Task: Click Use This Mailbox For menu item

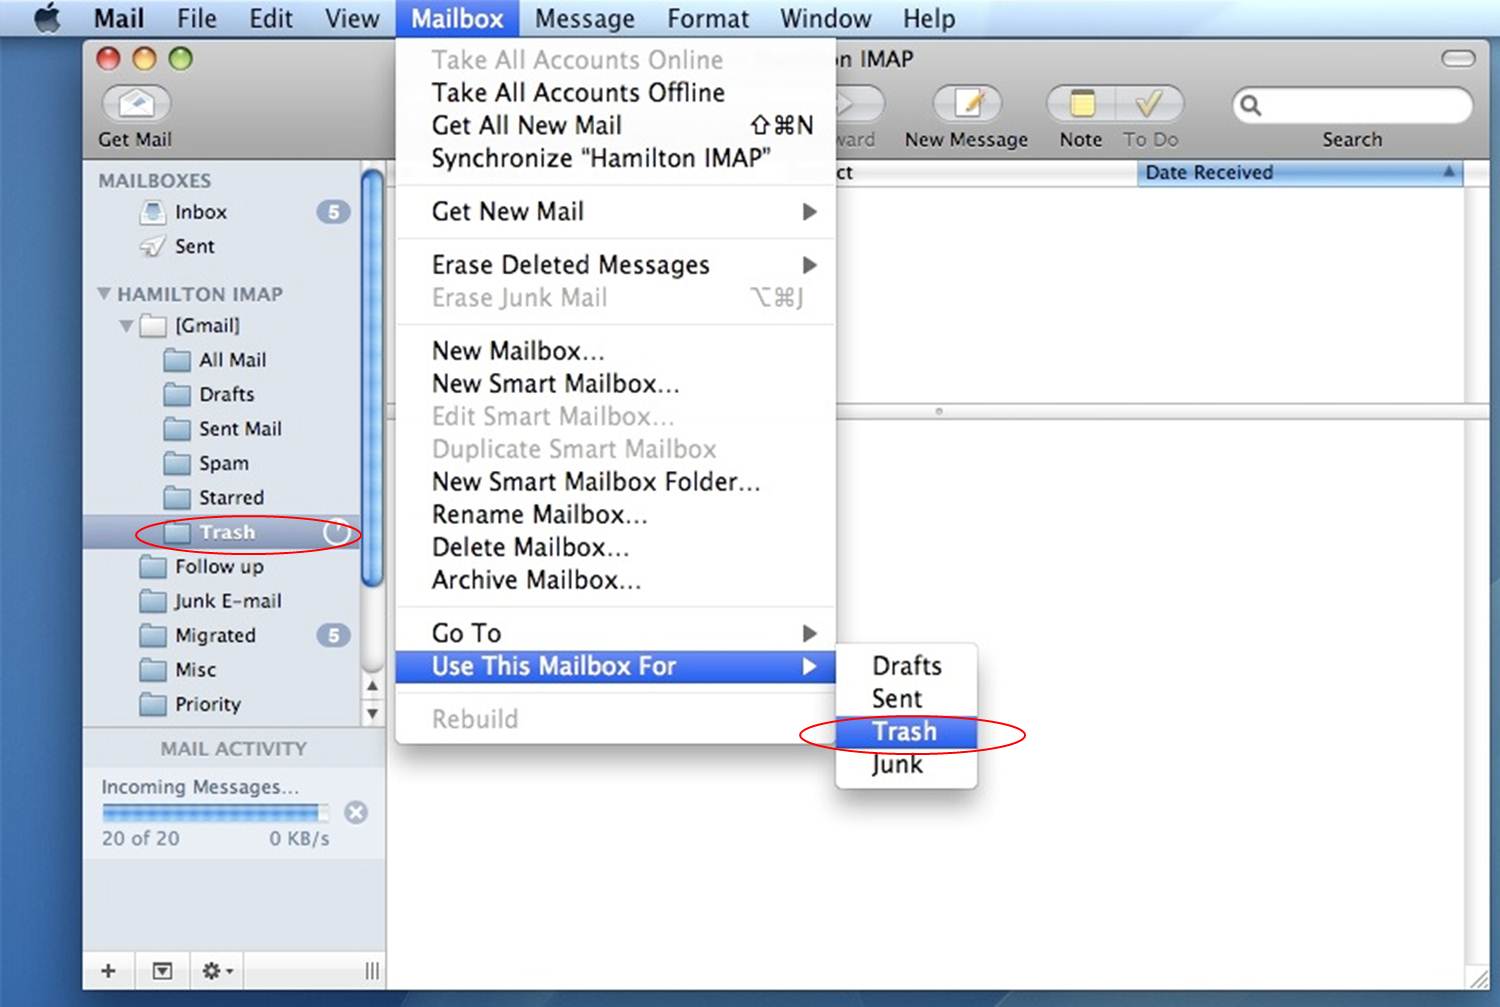Action: pyautogui.click(x=615, y=666)
